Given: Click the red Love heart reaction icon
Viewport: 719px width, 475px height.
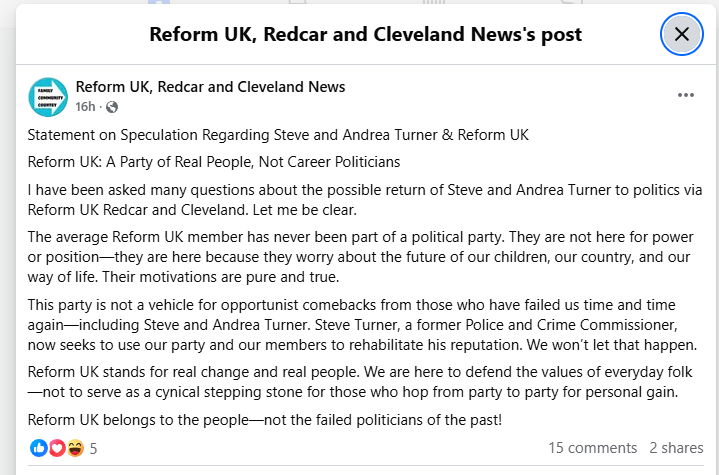Looking at the screenshot, I should pos(56,448).
